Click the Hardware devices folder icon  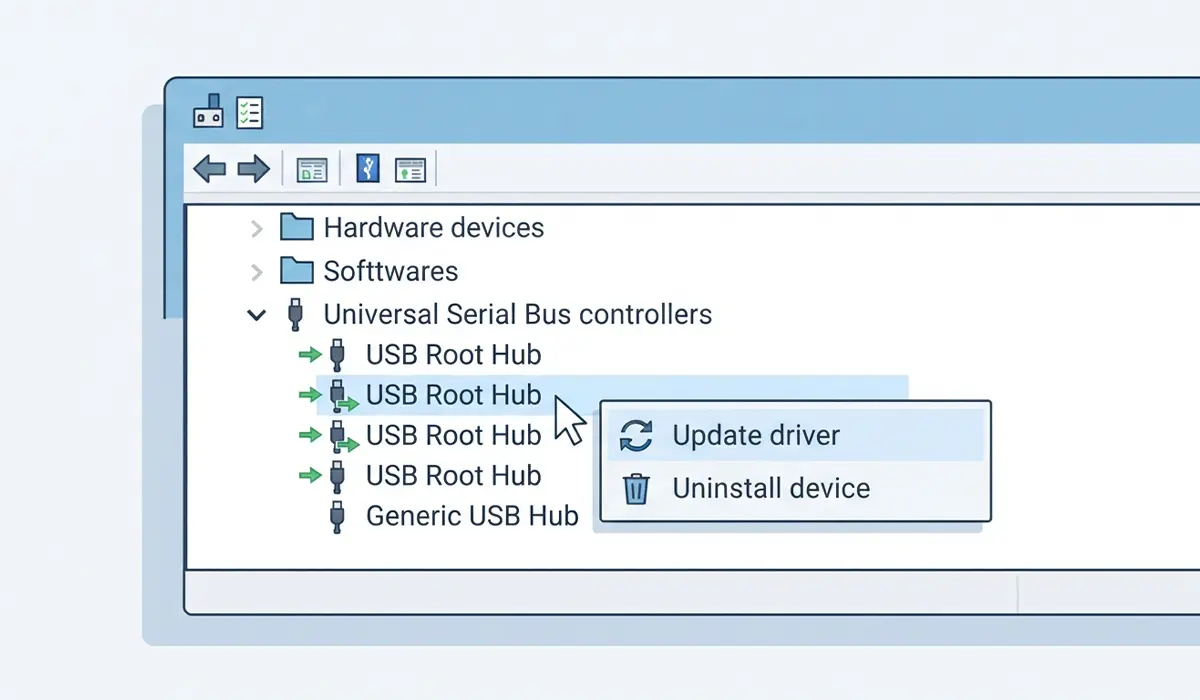297,227
